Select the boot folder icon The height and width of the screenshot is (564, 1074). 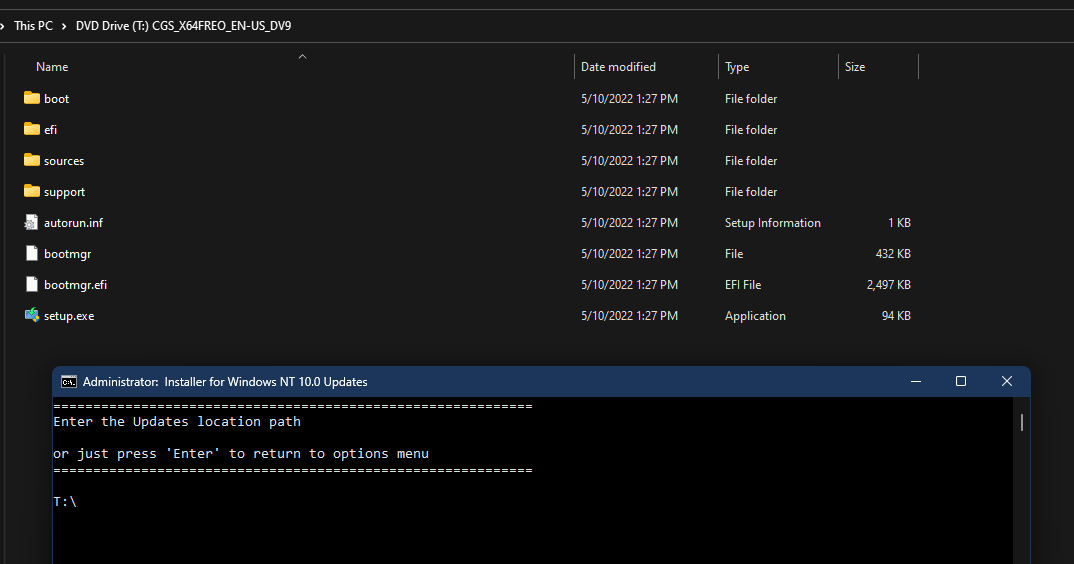click(x=32, y=98)
